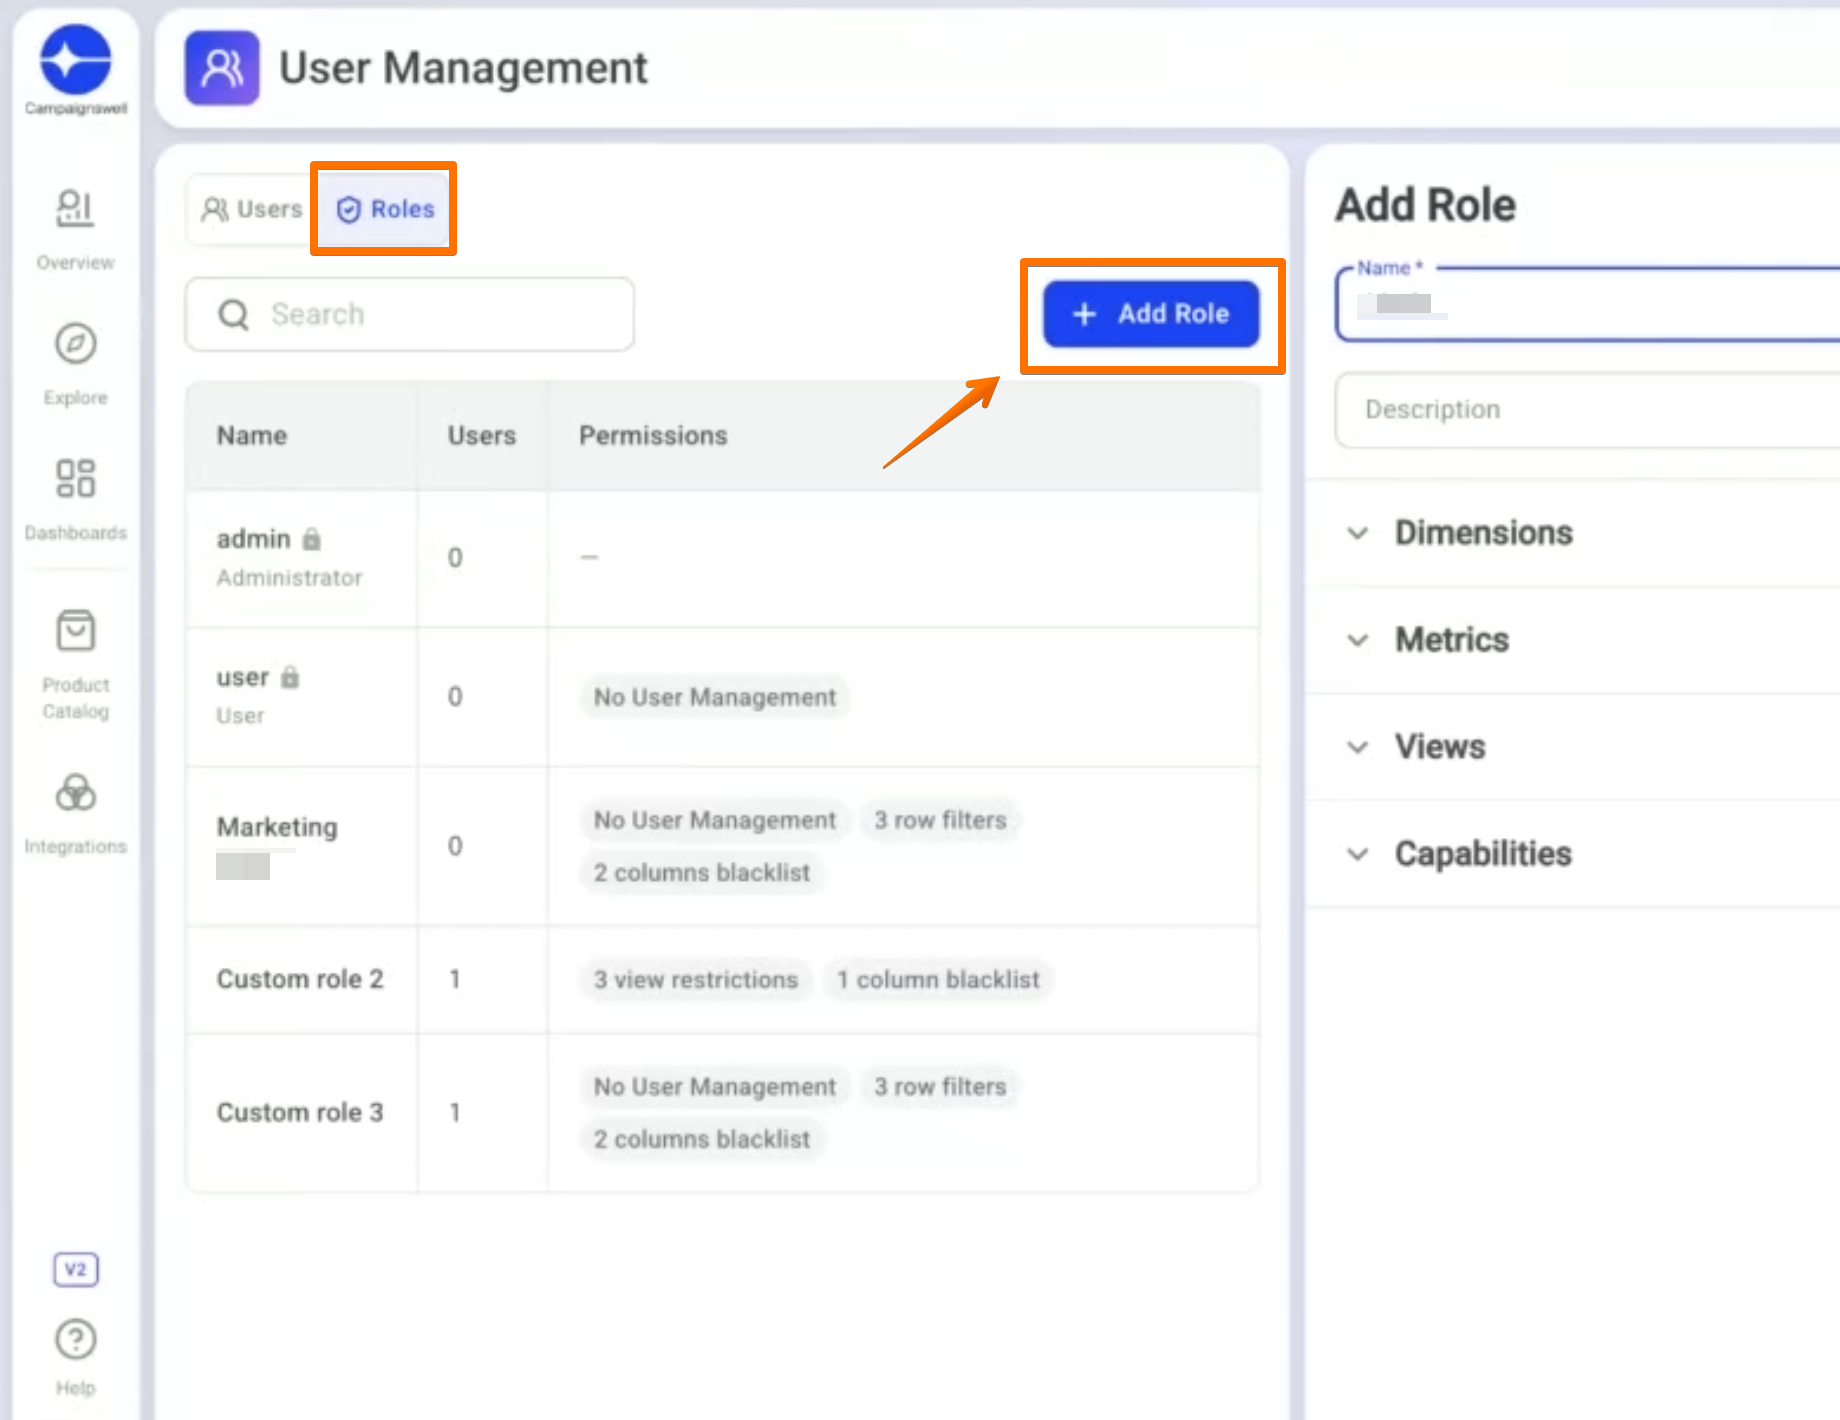
Task: Click 2 columns blacklist tag in Custom role 3
Action: click(x=702, y=1140)
